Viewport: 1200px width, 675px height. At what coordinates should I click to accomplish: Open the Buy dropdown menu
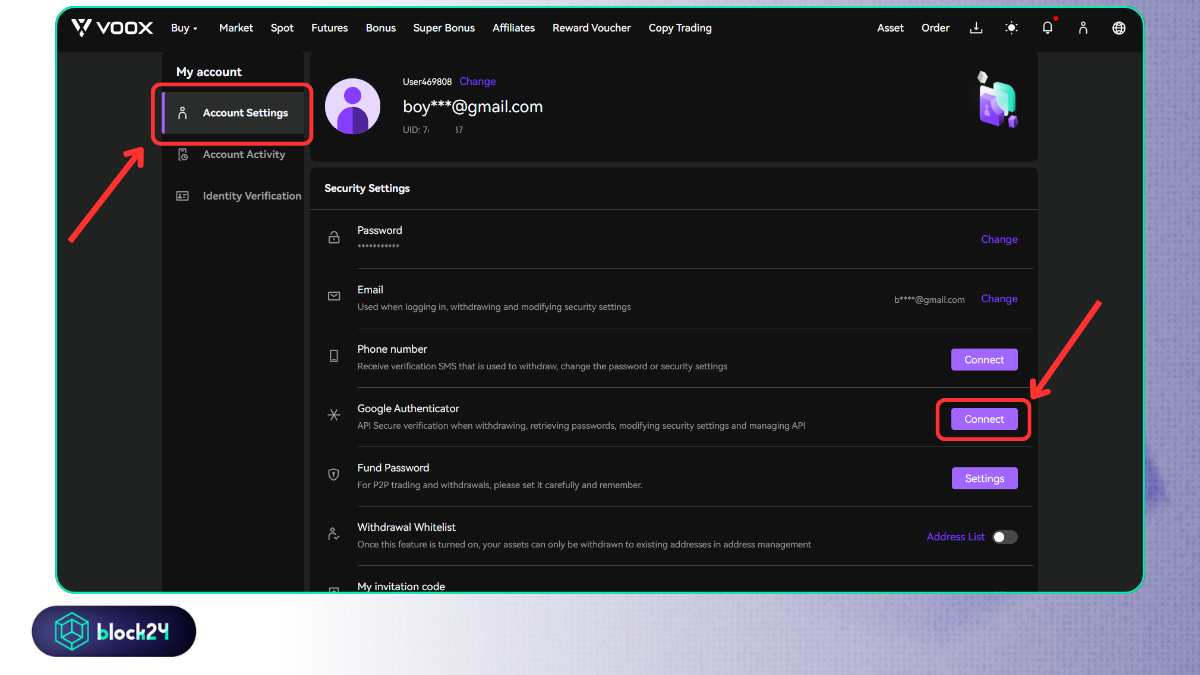(x=184, y=28)
